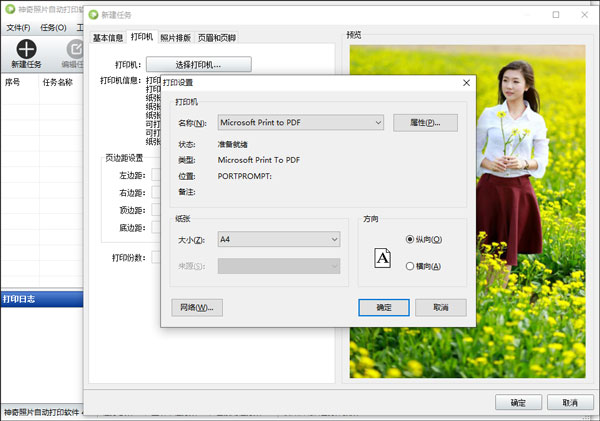Click the 准备就绪 status text
Viewport: 600px width, 421px height.
[x=232, y=144]
